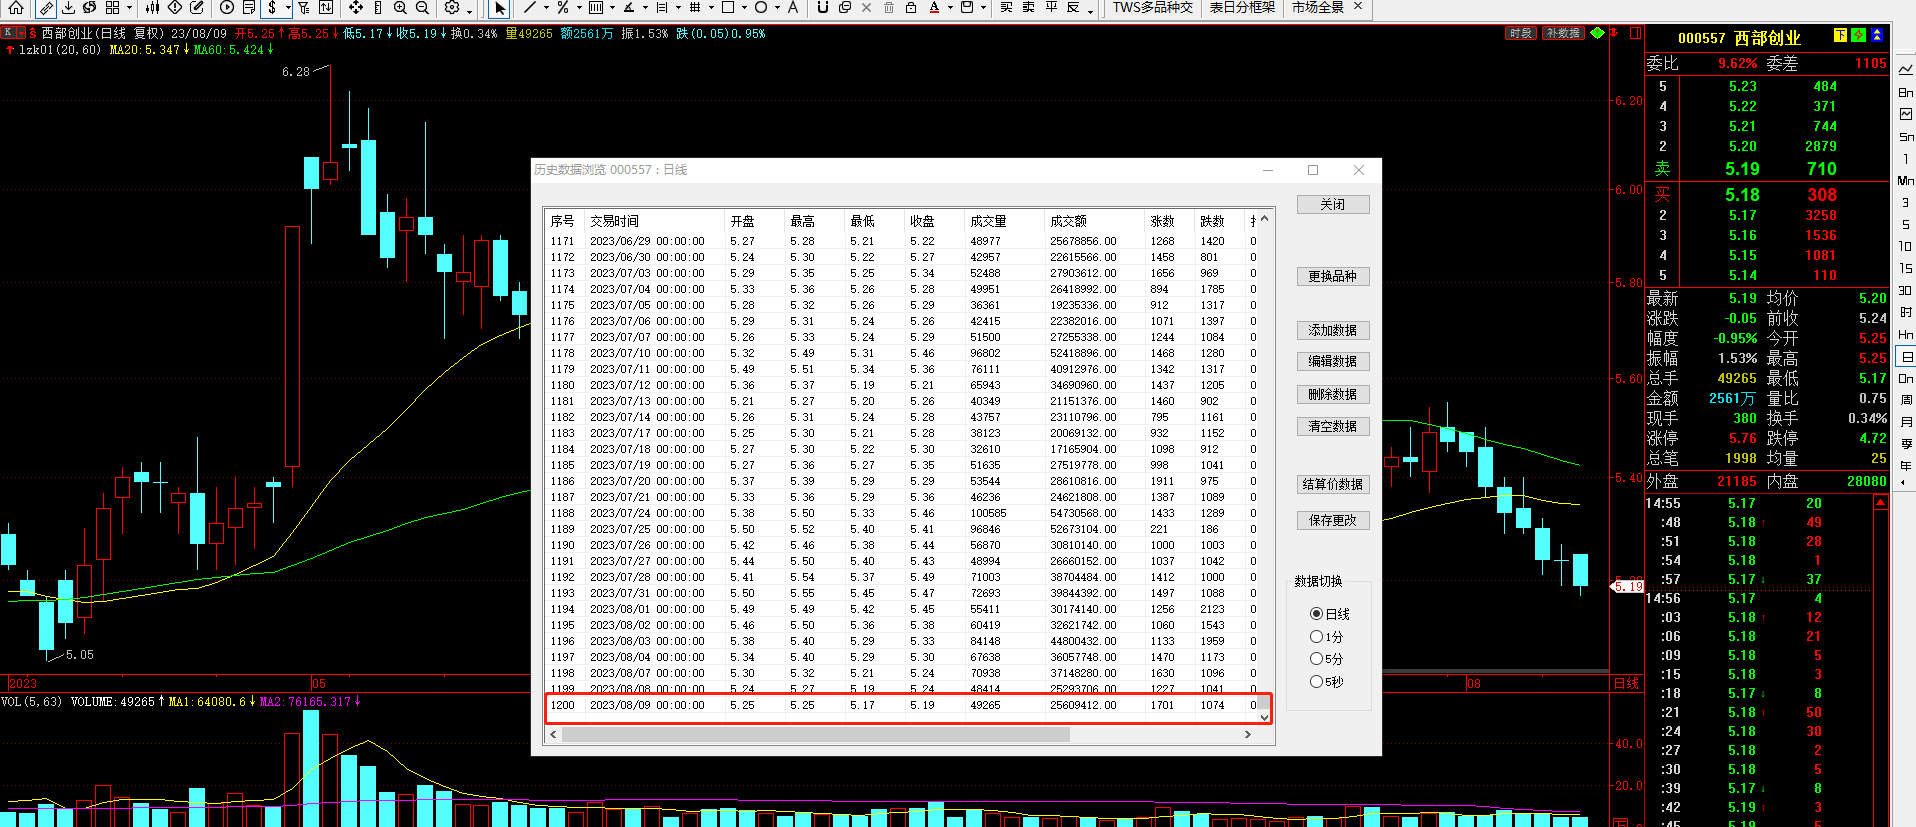Click the four-way move arrows icon
This screenshot has height=827, width=1916.
coord(356,8)
